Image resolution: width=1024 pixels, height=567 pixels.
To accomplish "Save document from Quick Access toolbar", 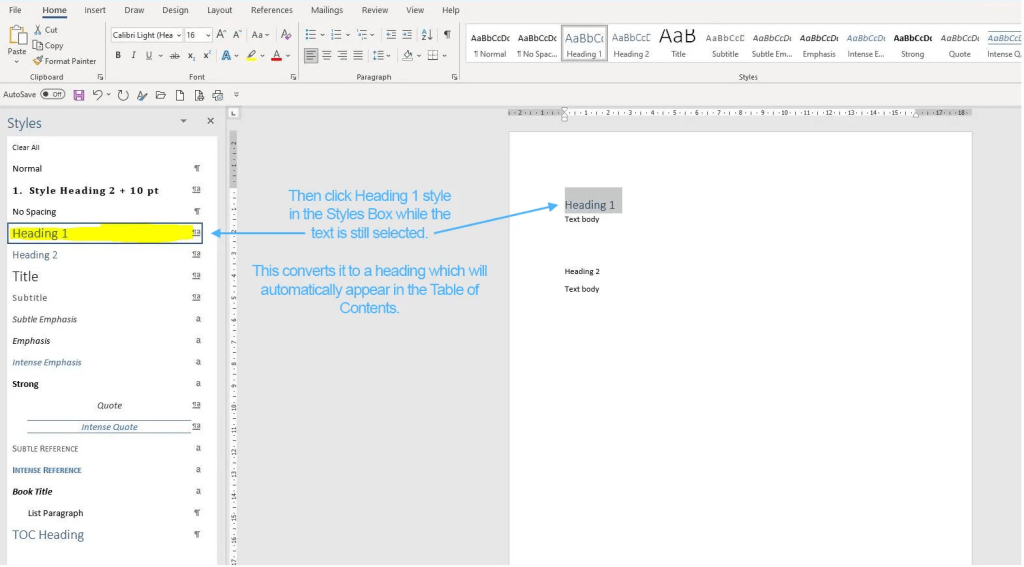I will pos(78,95).
